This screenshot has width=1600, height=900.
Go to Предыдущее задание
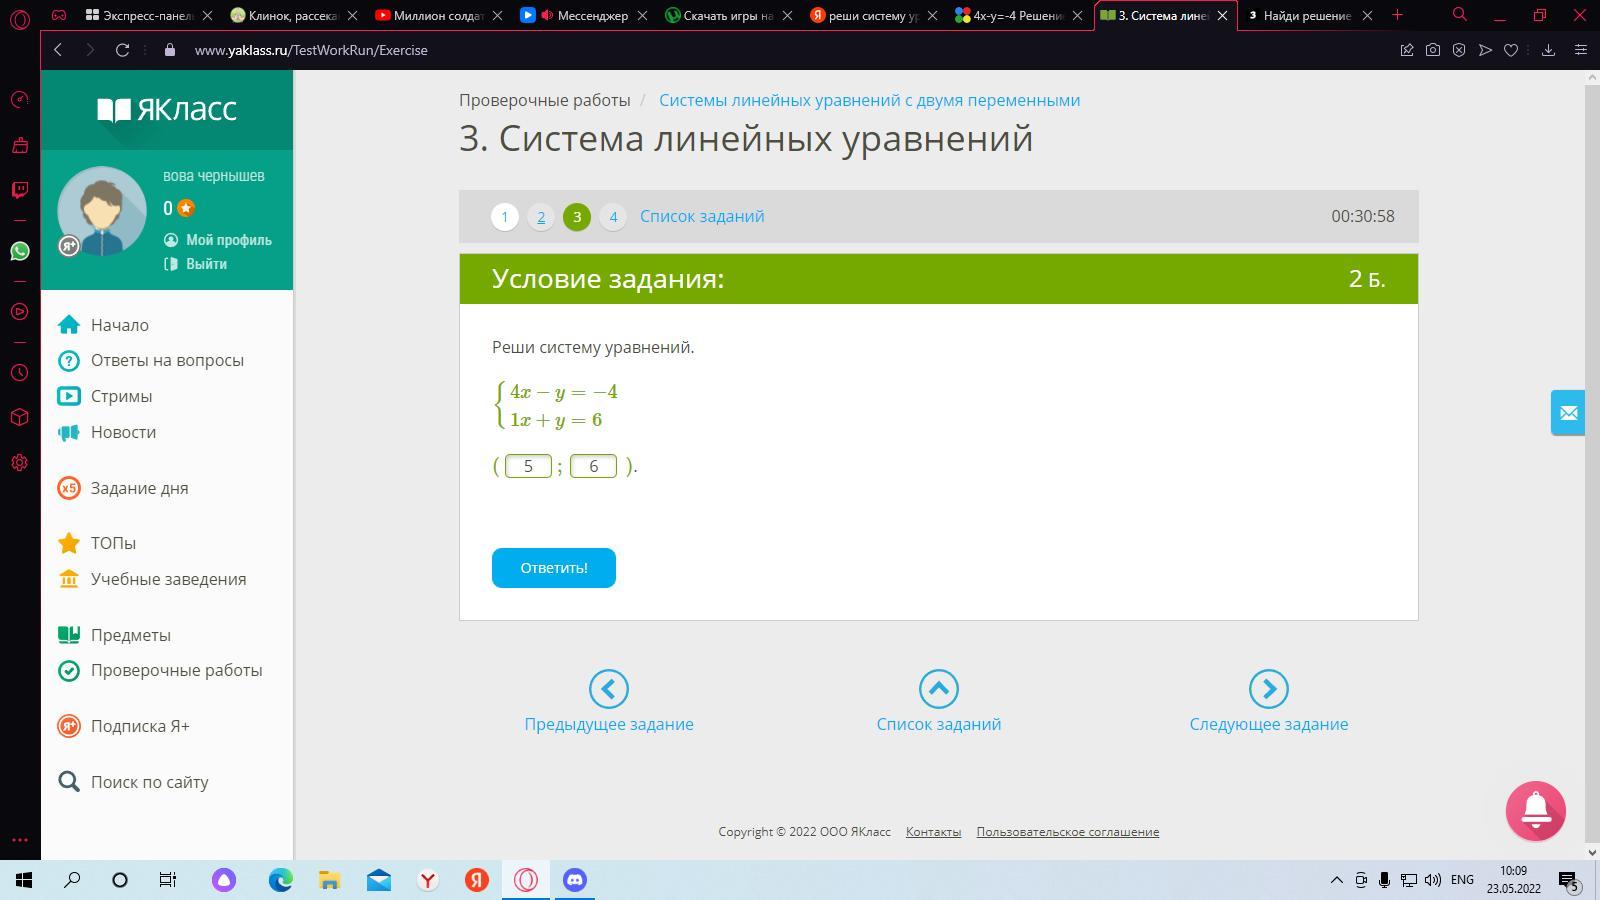609,702
